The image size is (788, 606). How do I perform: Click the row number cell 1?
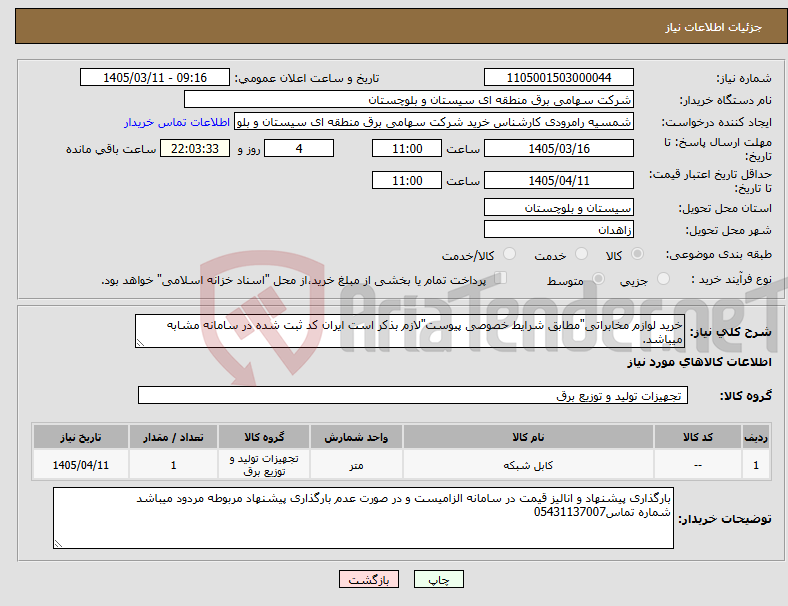[x=756, y=465]
